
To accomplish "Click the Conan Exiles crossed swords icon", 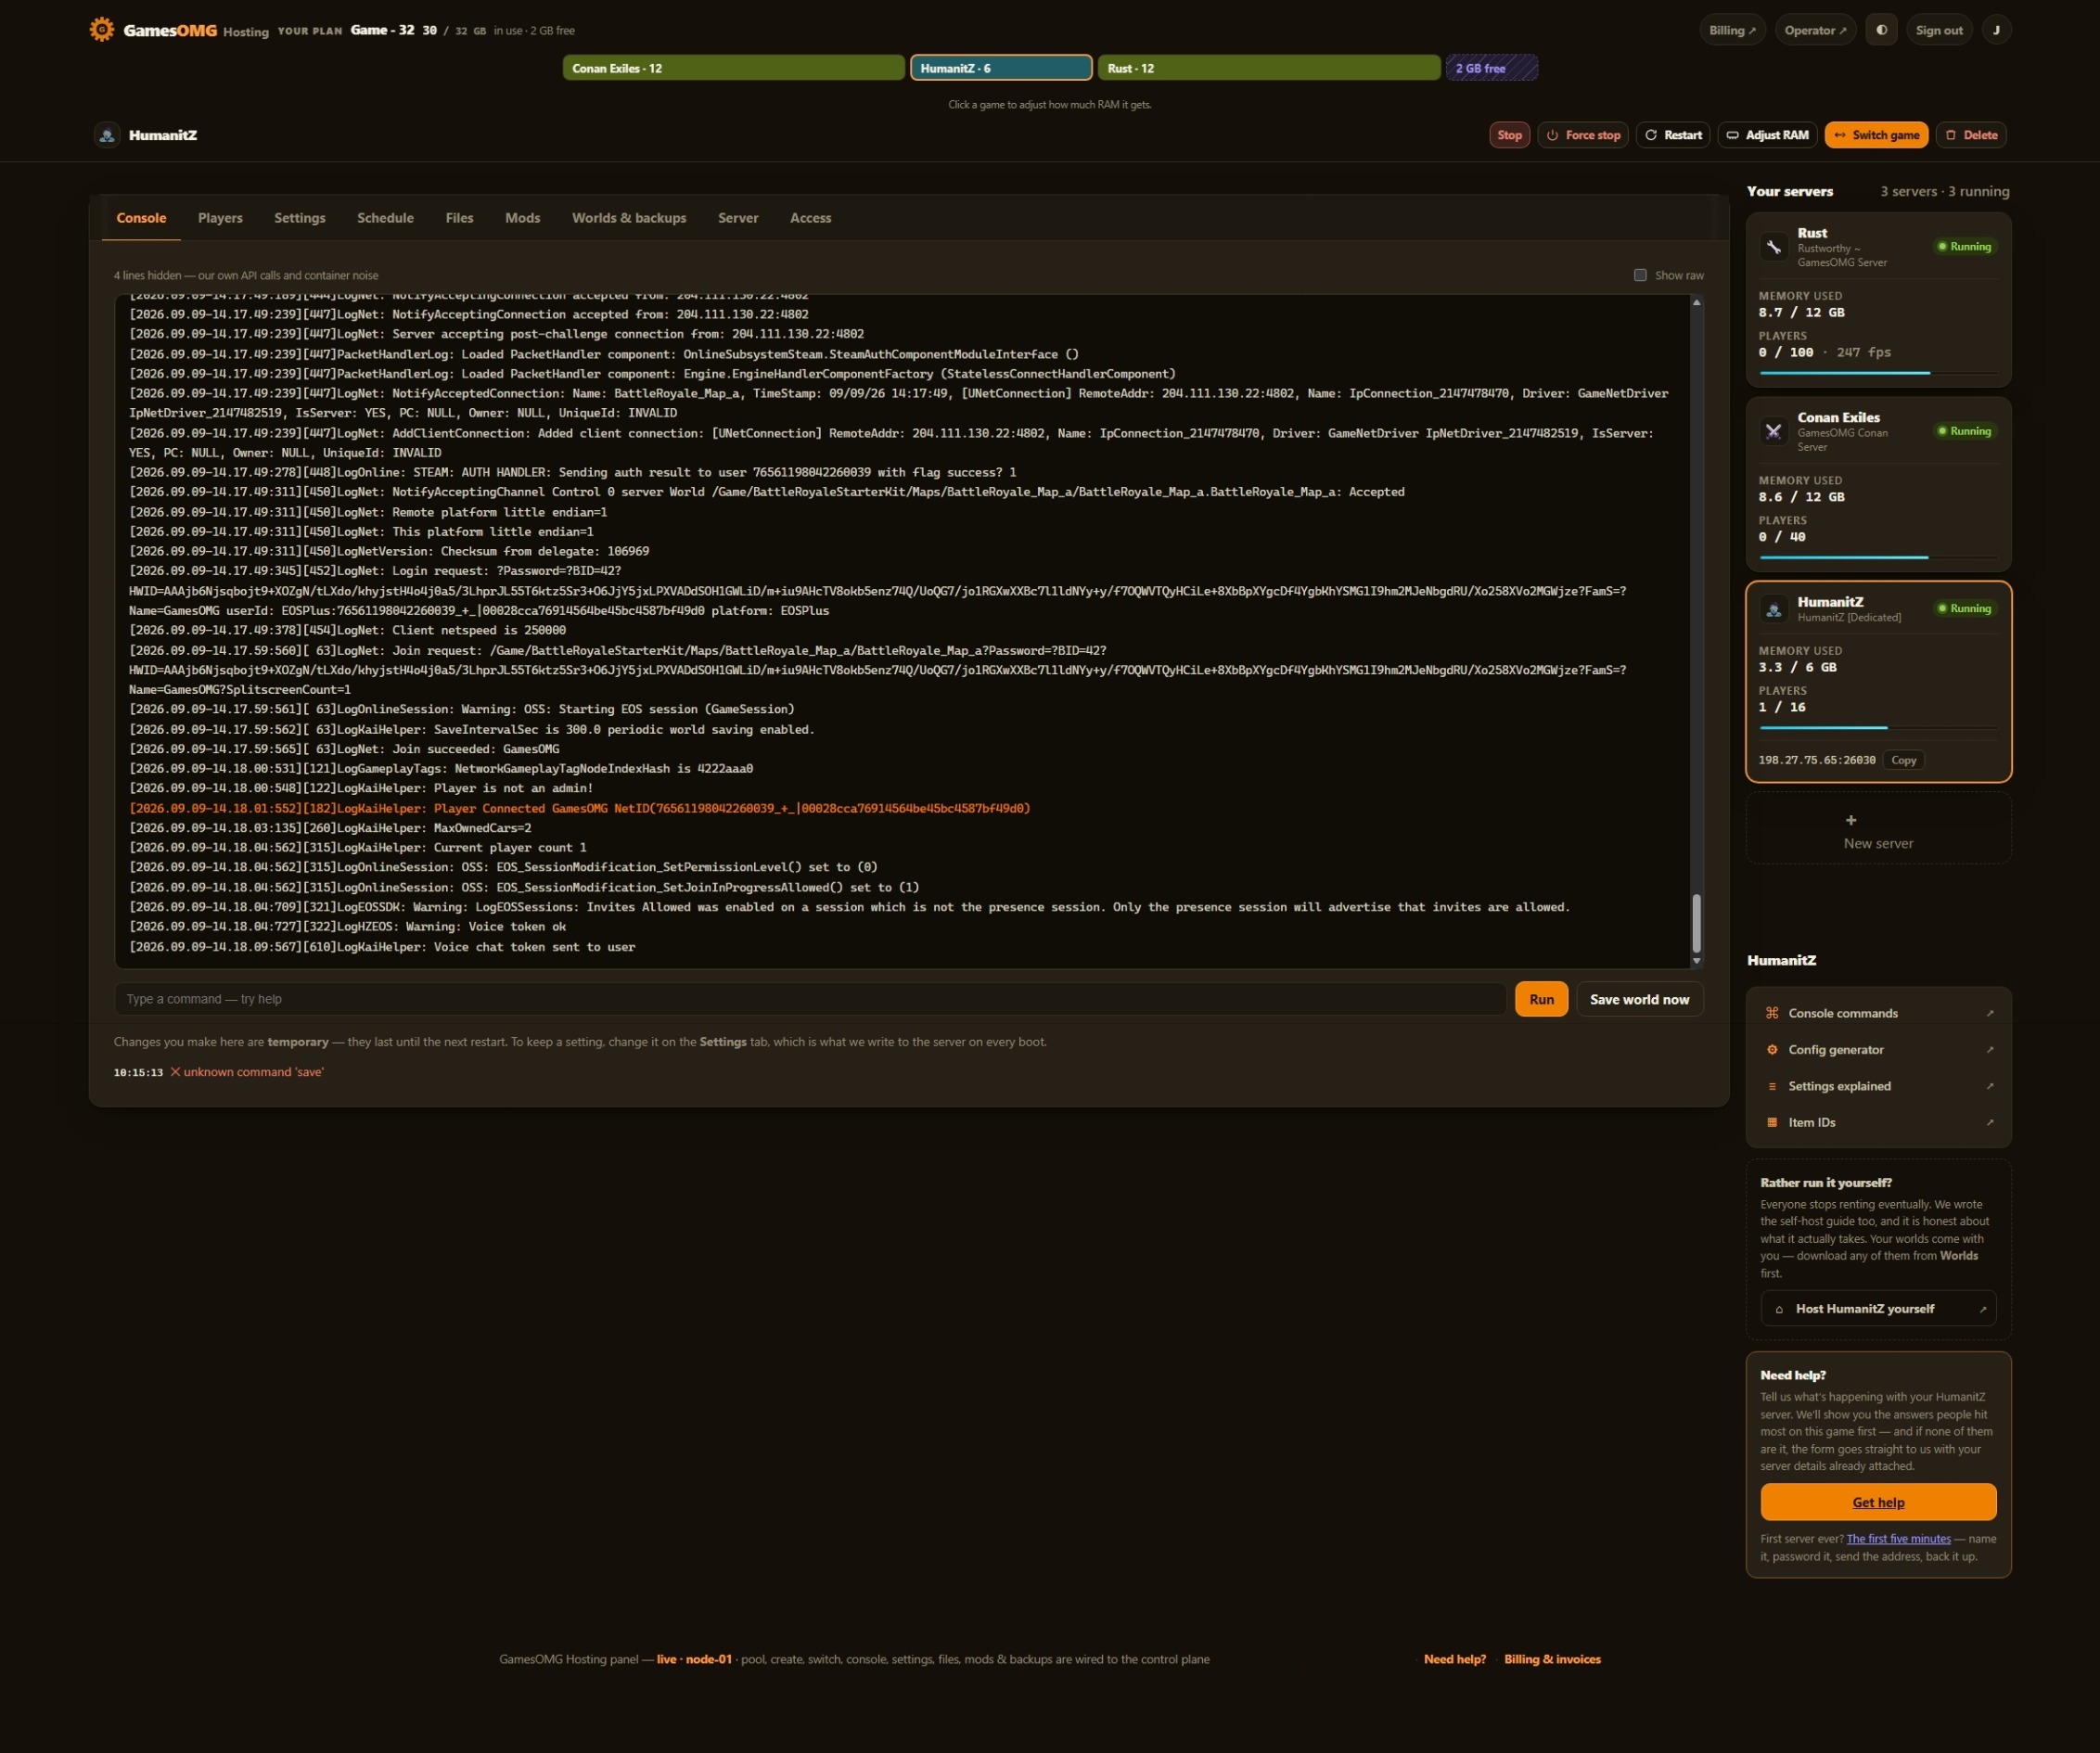I will coord(1773,431).
